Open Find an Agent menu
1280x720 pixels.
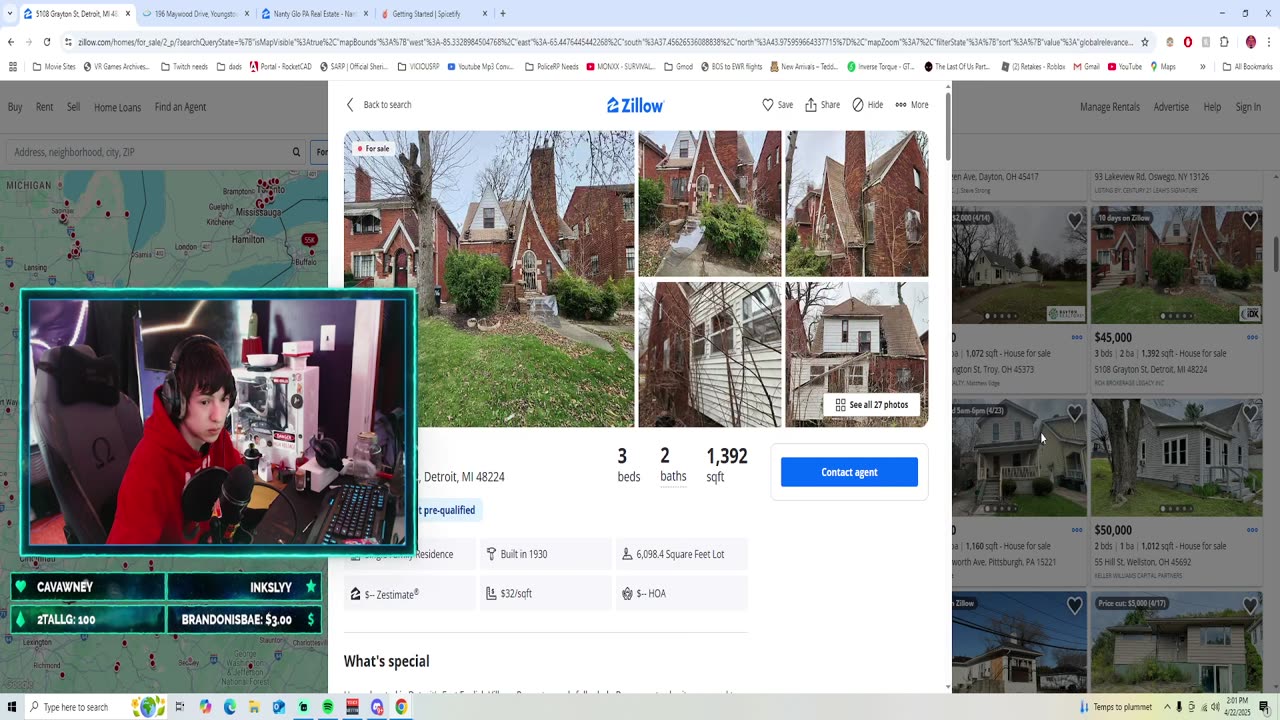coord(180,107)
